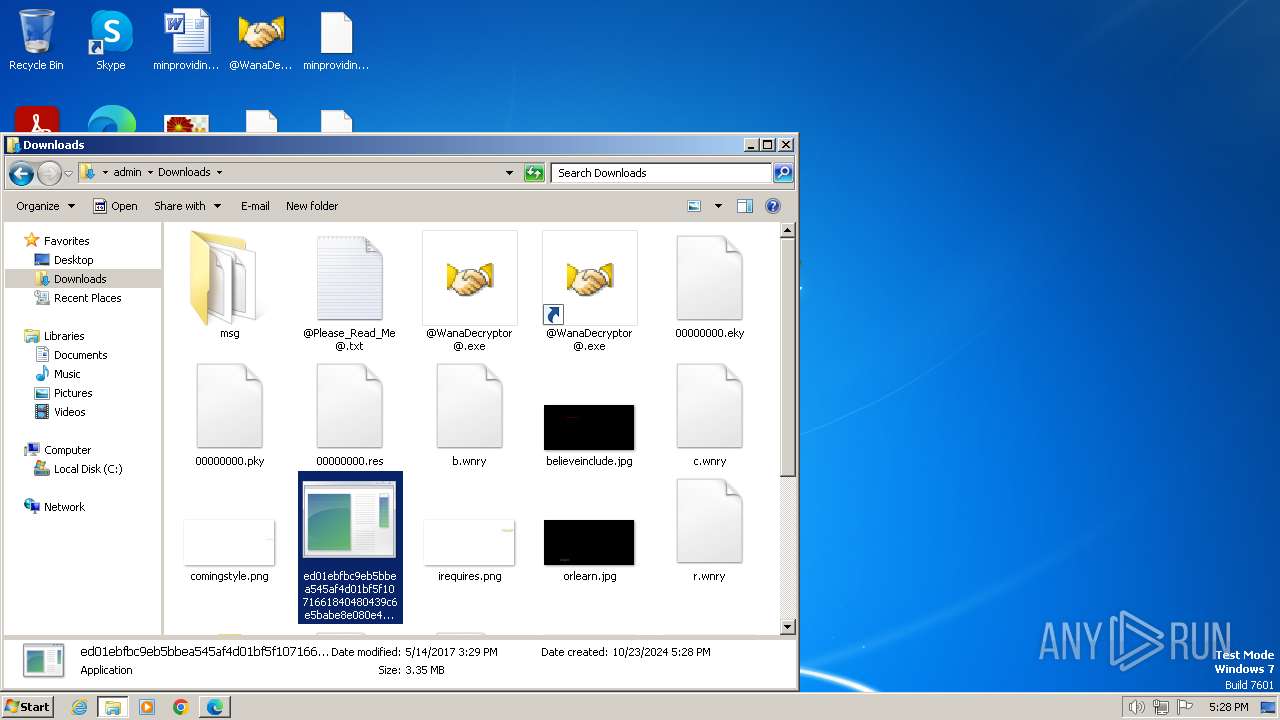The image size is (1280, 720).
Task: Open Explorer help
Action: click(x=772, y=206)
